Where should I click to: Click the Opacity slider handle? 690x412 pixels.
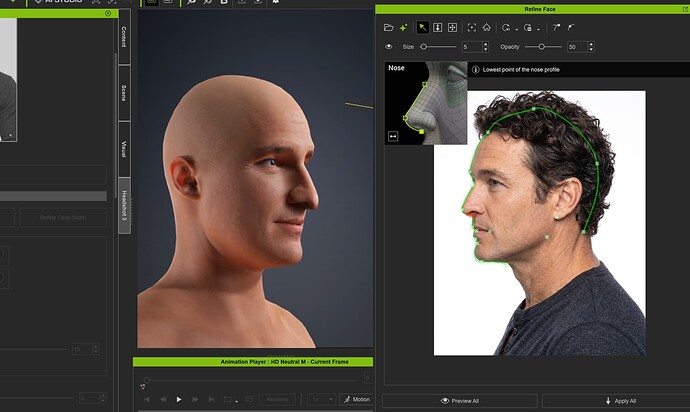click(542, 47)
